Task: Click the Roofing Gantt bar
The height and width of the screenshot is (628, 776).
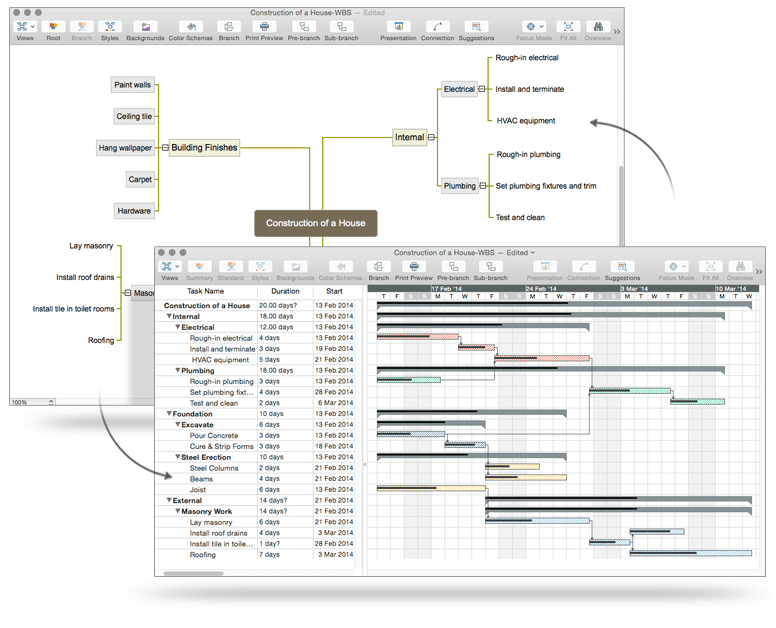Action: (x=691, y=553)
